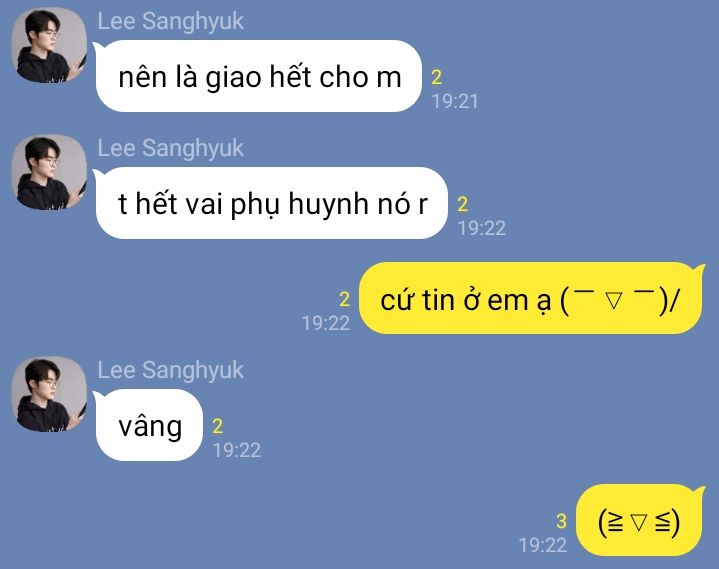Viewport: 719px width, 569px height.
Task: Tap the Lee Sanghyuk name above "vâng"
Action: pyautogui.click(x=170, y=370)
